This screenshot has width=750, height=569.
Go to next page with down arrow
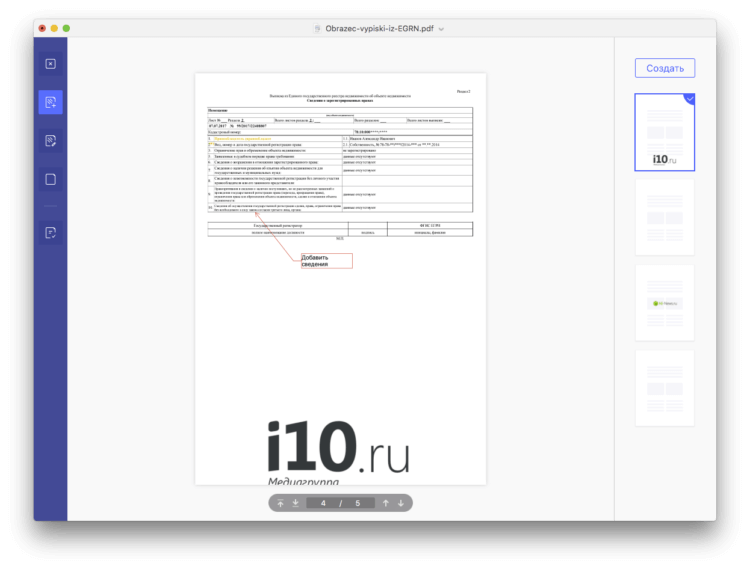tap(401, 502)
